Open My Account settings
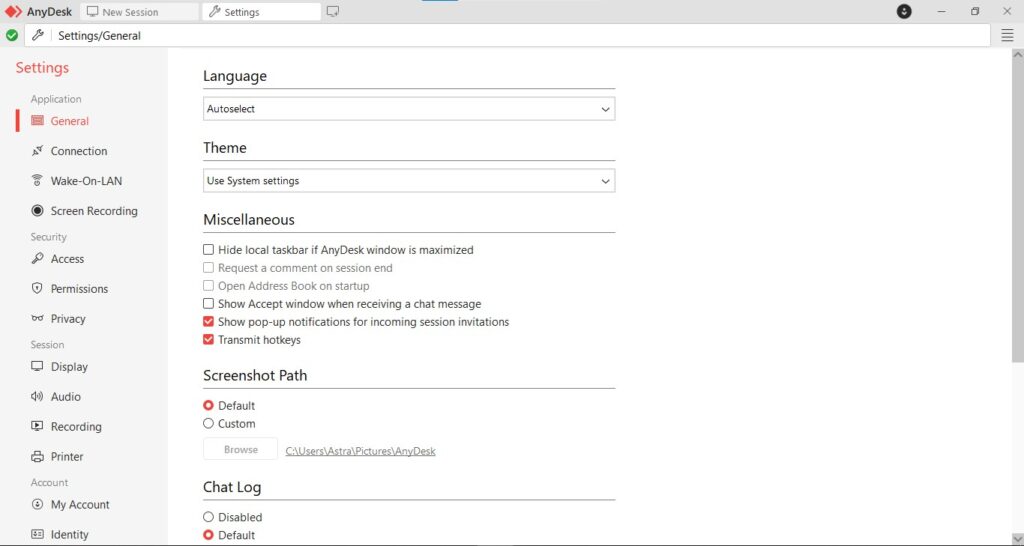The image size is (1024, 546). pyautogui.click(x=80, y=504)
